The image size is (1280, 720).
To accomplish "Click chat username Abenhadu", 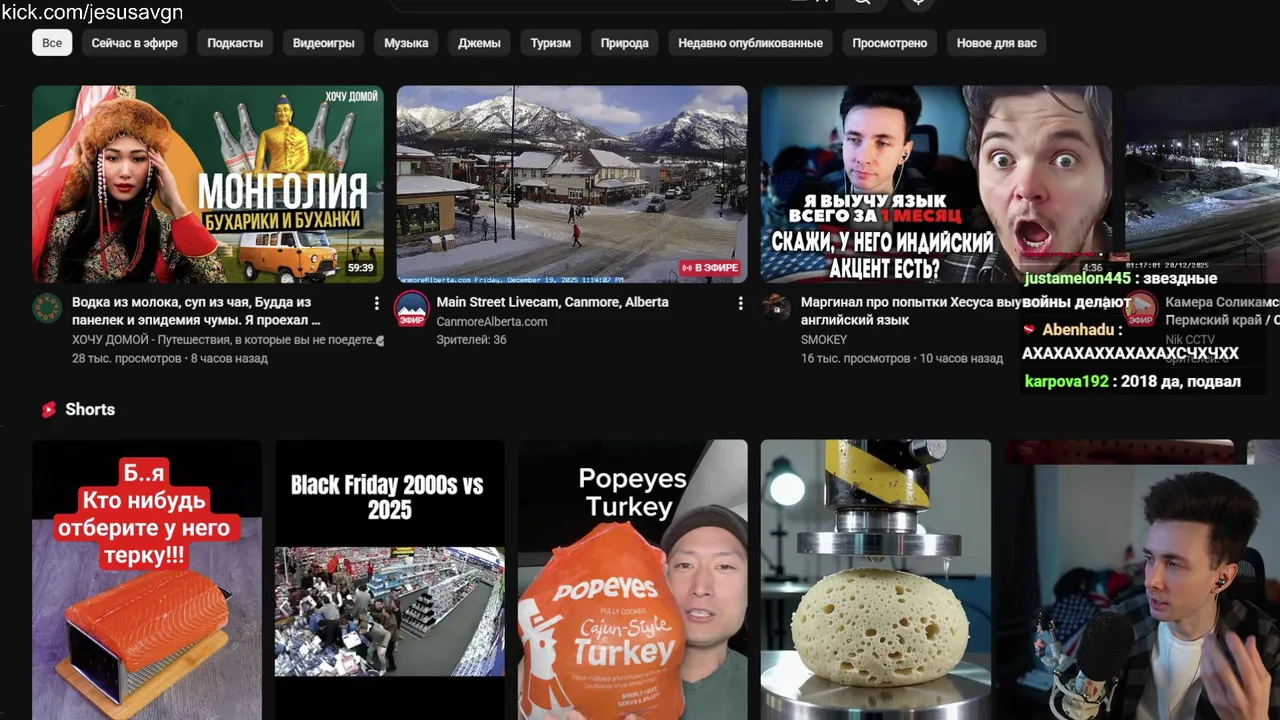I will (x=1078, y=329).
